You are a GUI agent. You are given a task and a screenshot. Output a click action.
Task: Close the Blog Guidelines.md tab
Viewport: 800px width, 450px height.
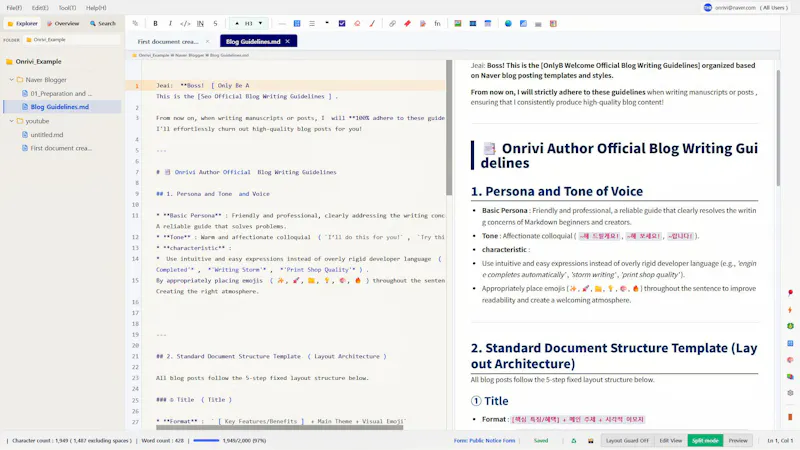(x=288, y=41)
